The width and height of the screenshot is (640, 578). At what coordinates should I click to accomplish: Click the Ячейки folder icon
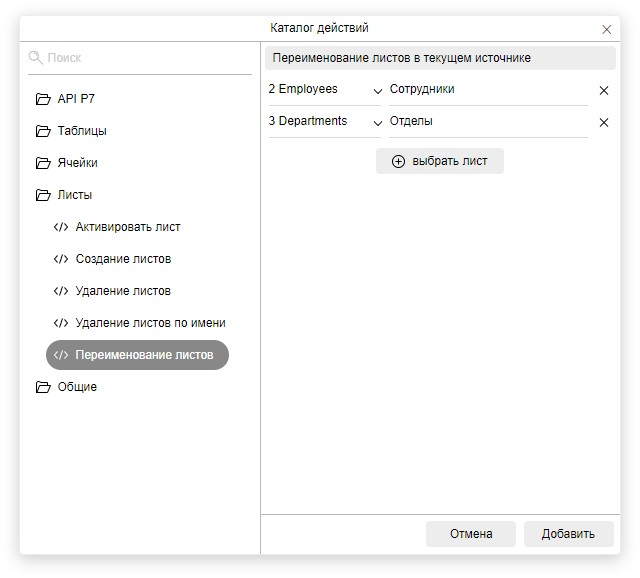(x=43, y=163)
